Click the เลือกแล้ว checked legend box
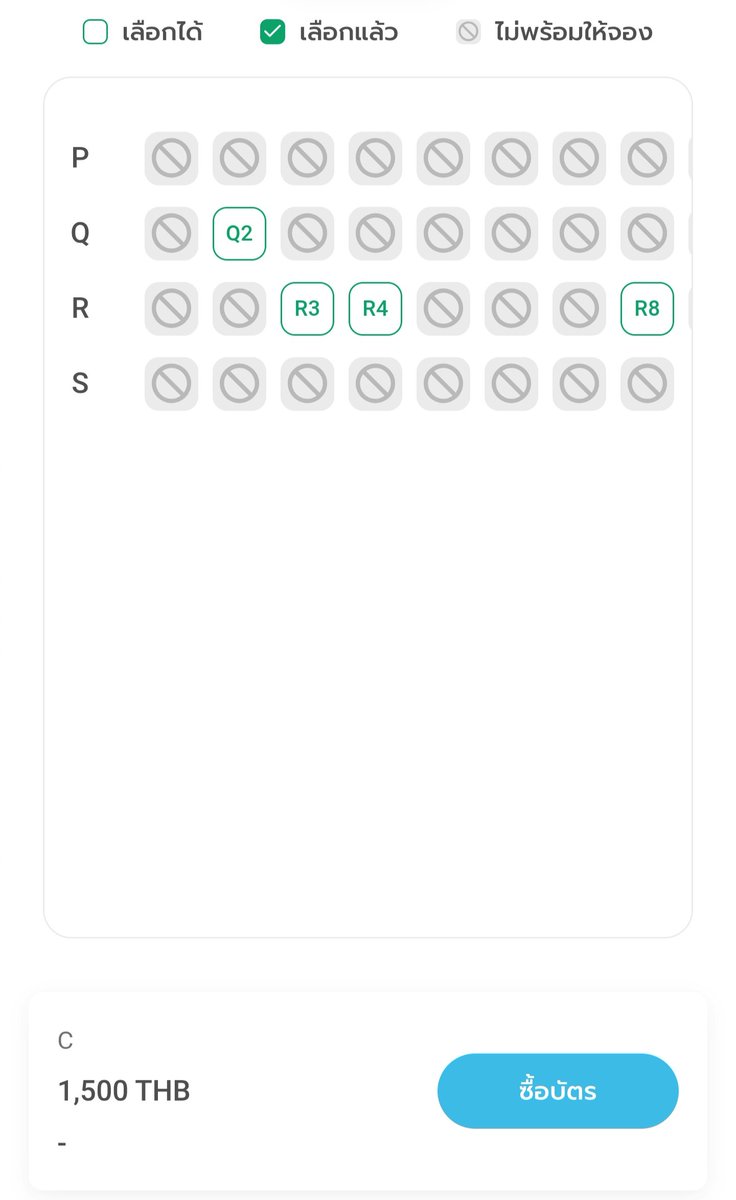This screenshot has width=736, height=1200. point(272,32)
